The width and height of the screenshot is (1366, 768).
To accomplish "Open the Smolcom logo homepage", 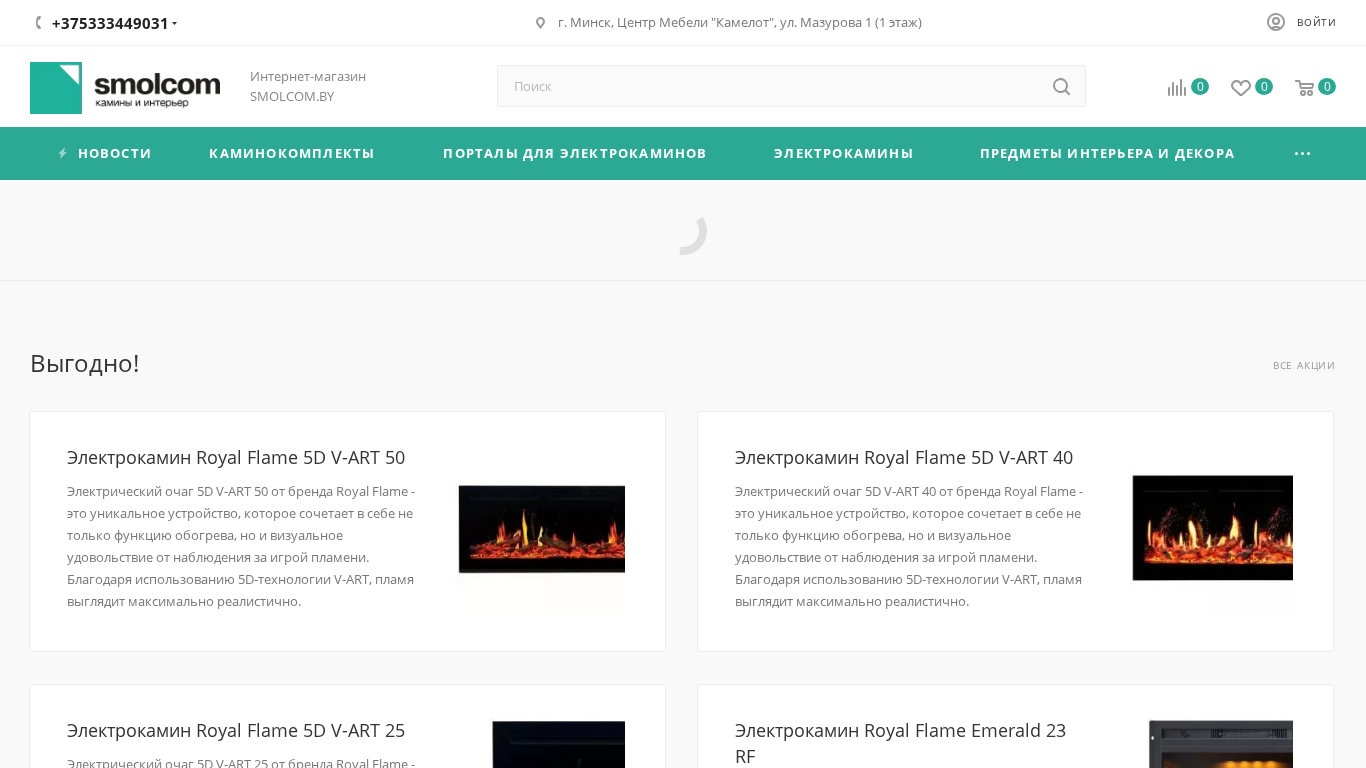I will click(x=125, y=88).
